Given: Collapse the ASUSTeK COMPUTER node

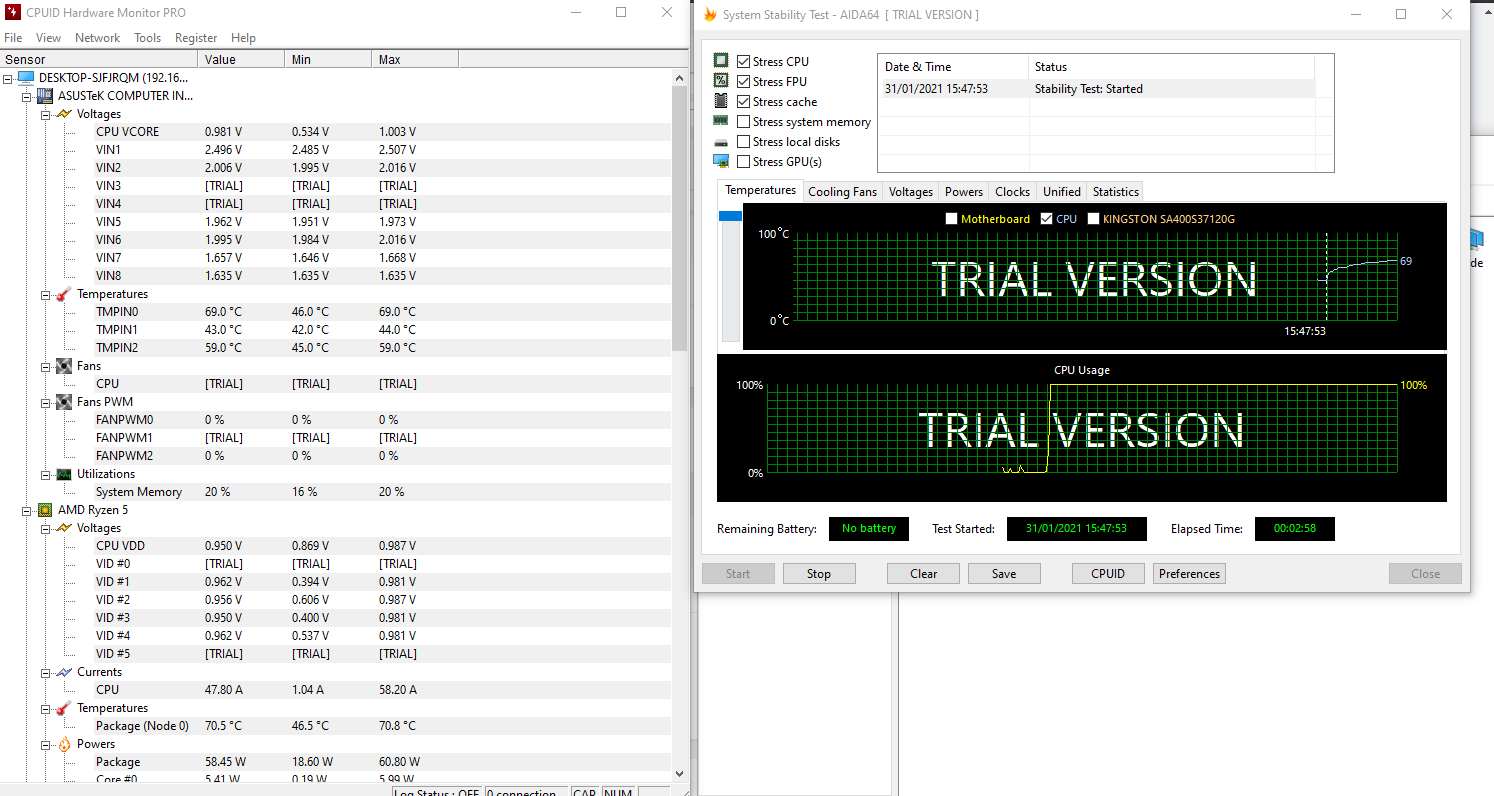Looking at the screenshot, I should (x=27, y=96).
